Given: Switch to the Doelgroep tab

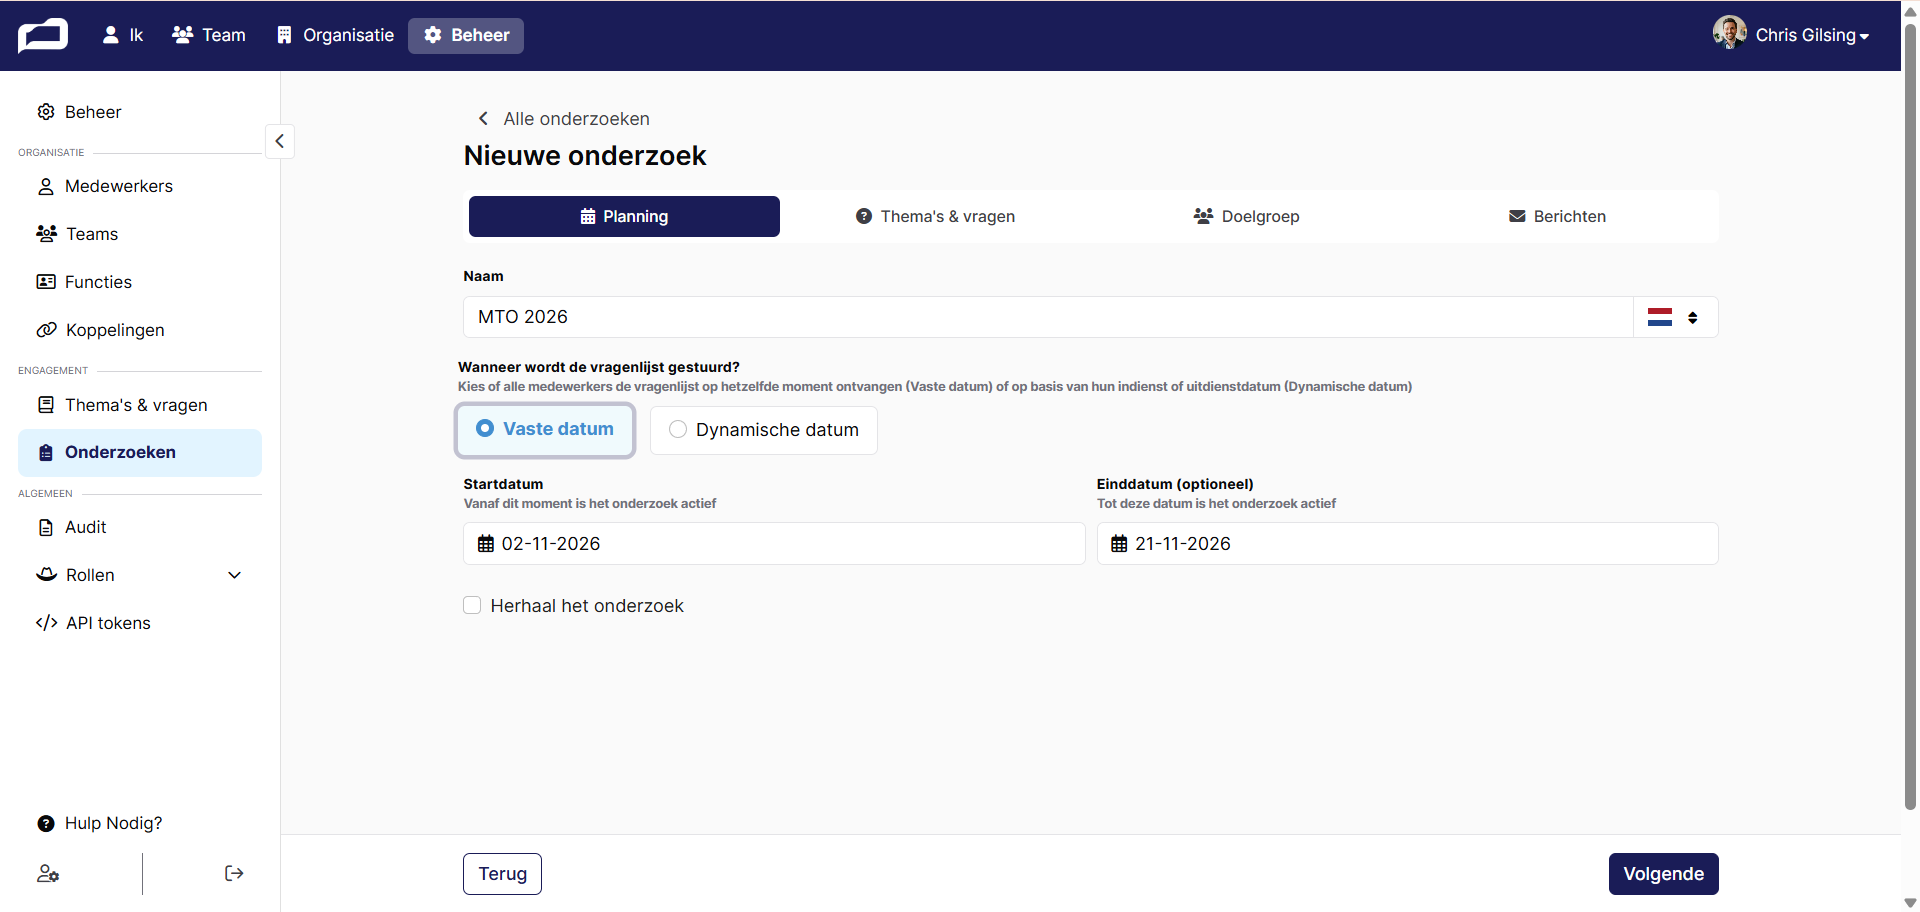Looking at the screenshot, I should pyautogui.click(x=1246, y=216).
